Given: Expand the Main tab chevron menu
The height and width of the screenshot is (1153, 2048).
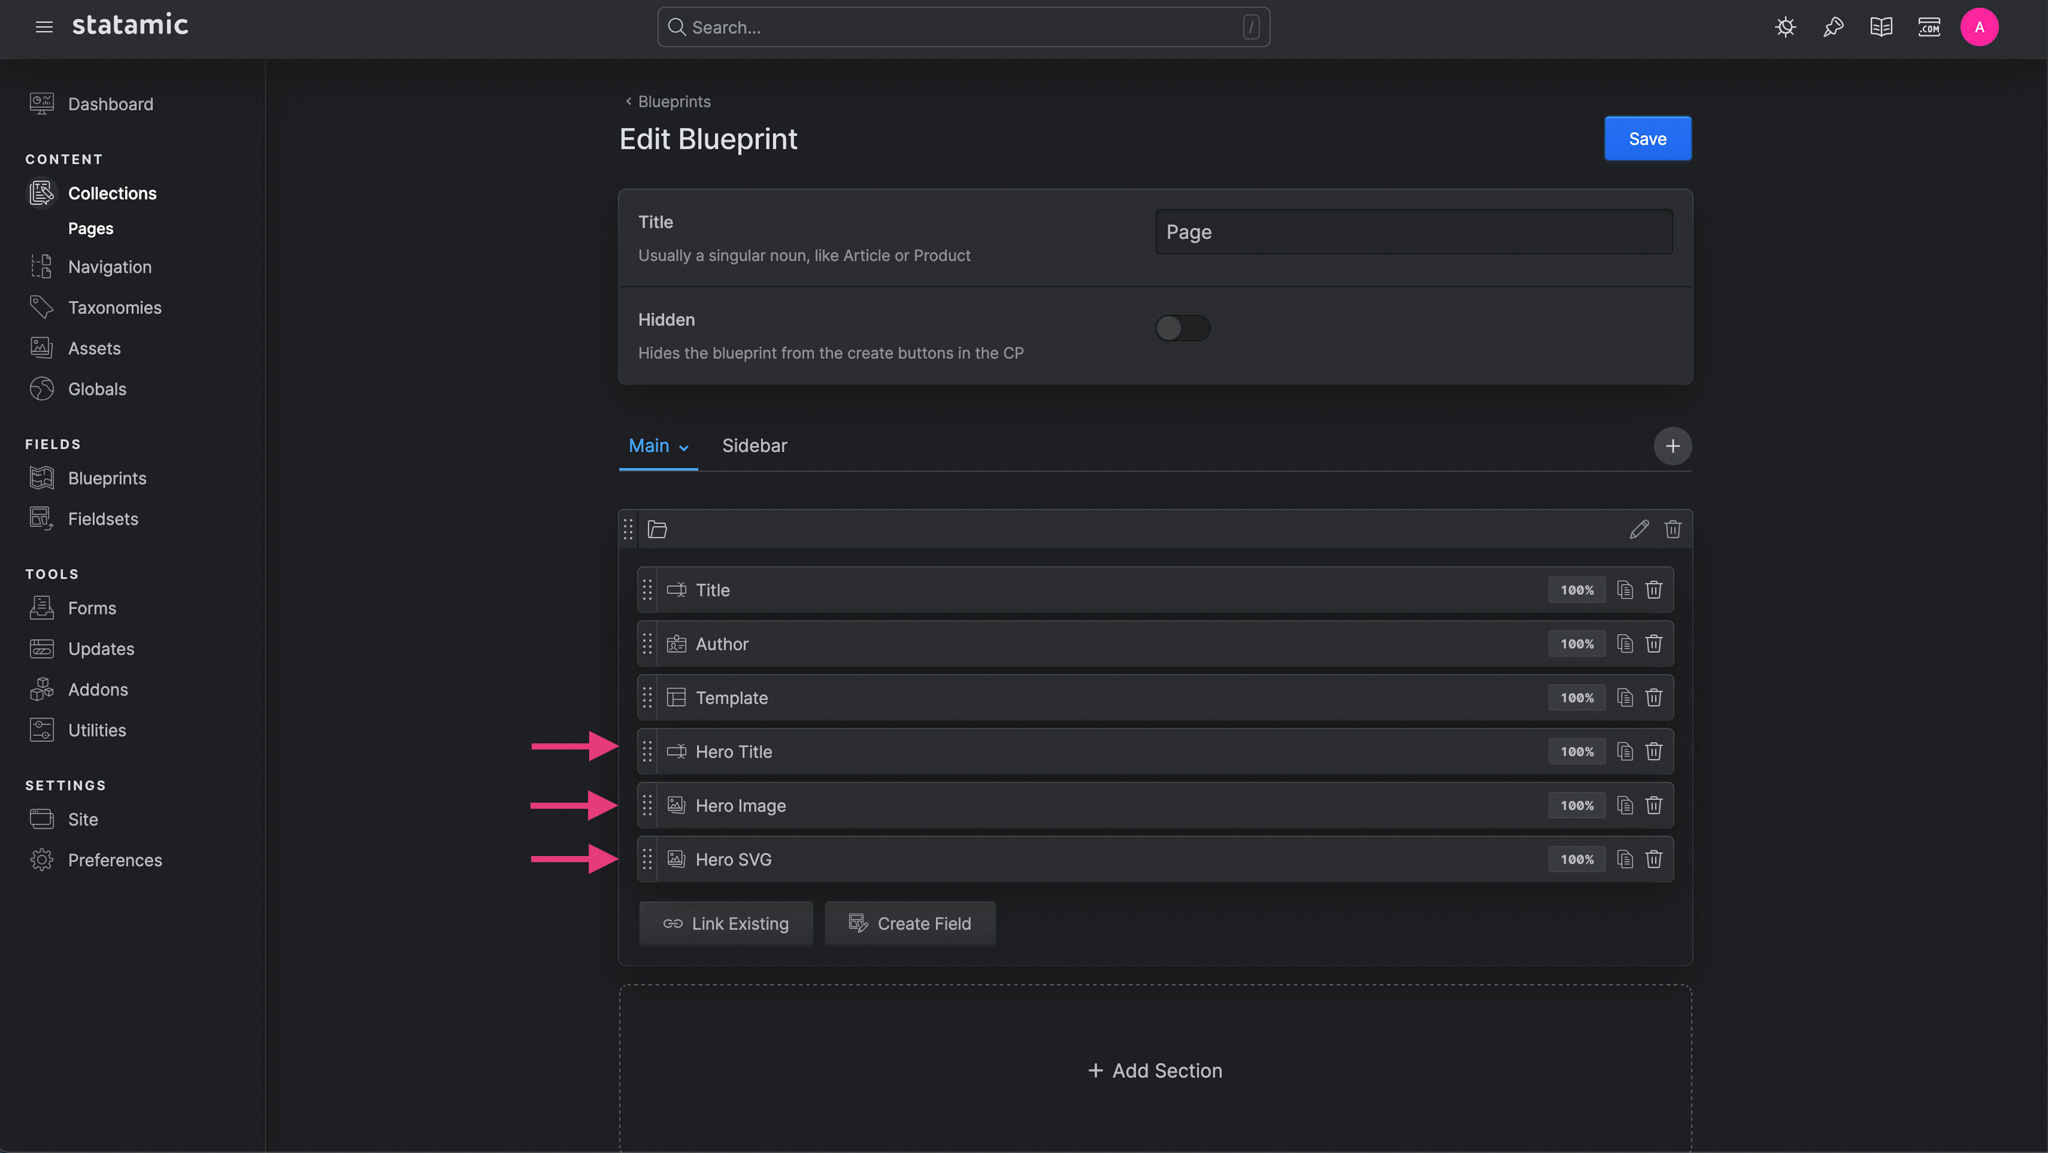Looking at the screenshot, I should [x=684, y=448].
